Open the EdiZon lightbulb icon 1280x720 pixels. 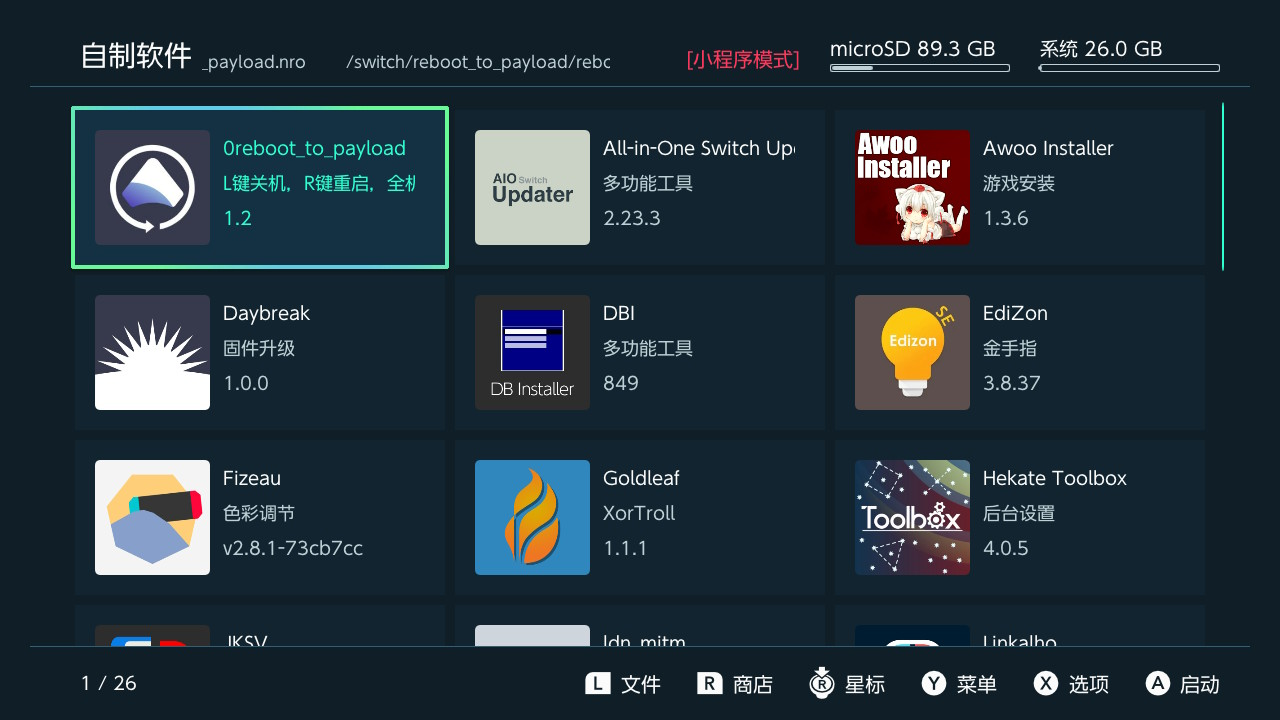(912, 352)
